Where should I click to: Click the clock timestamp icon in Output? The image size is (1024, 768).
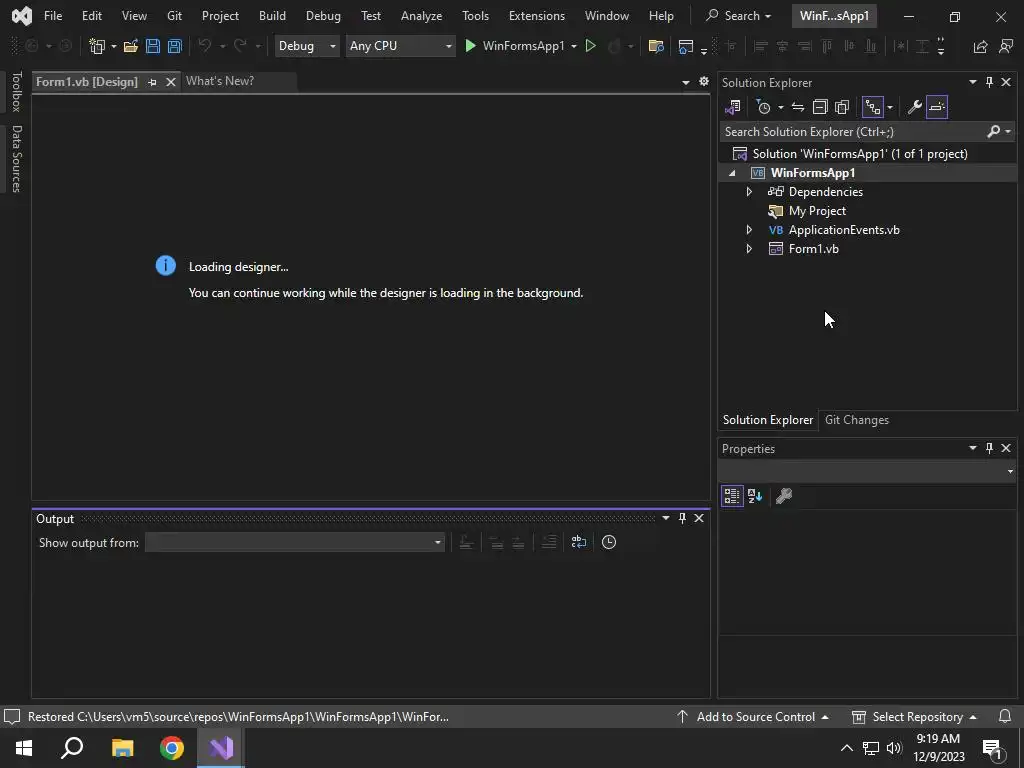tap(609, 541)
